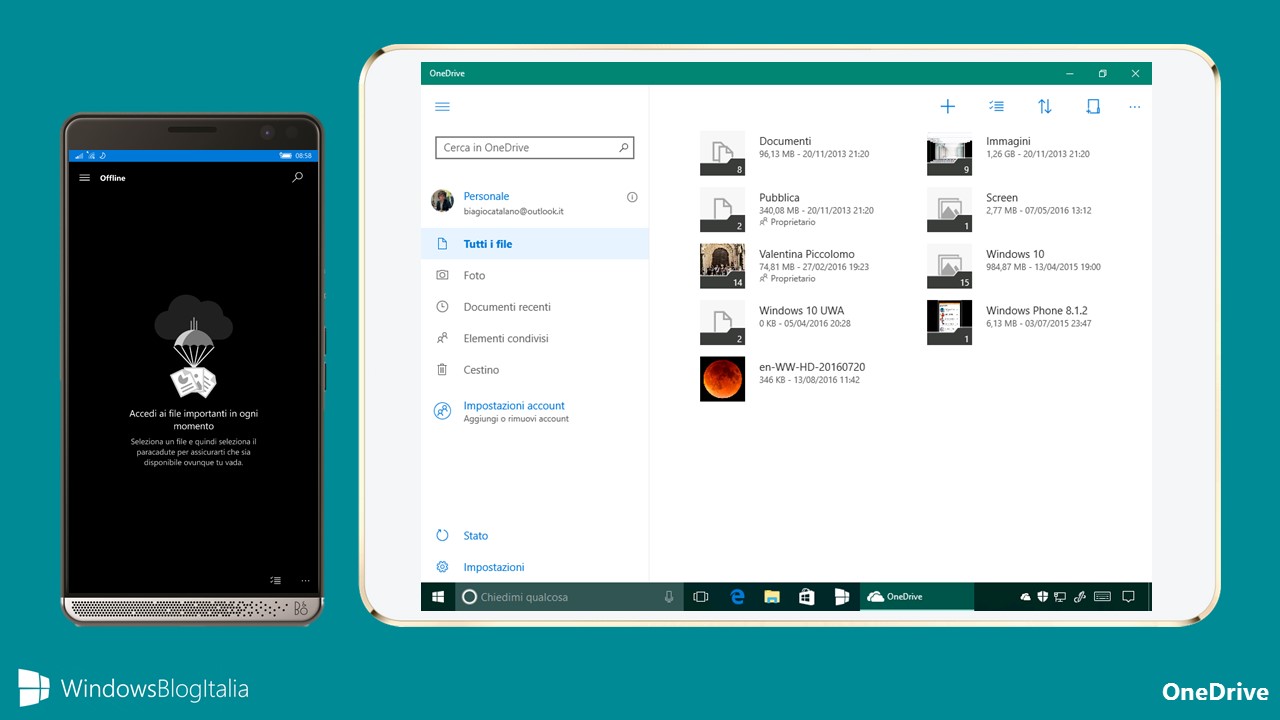Select Tutti i file in the sidebar

[535, 244]
